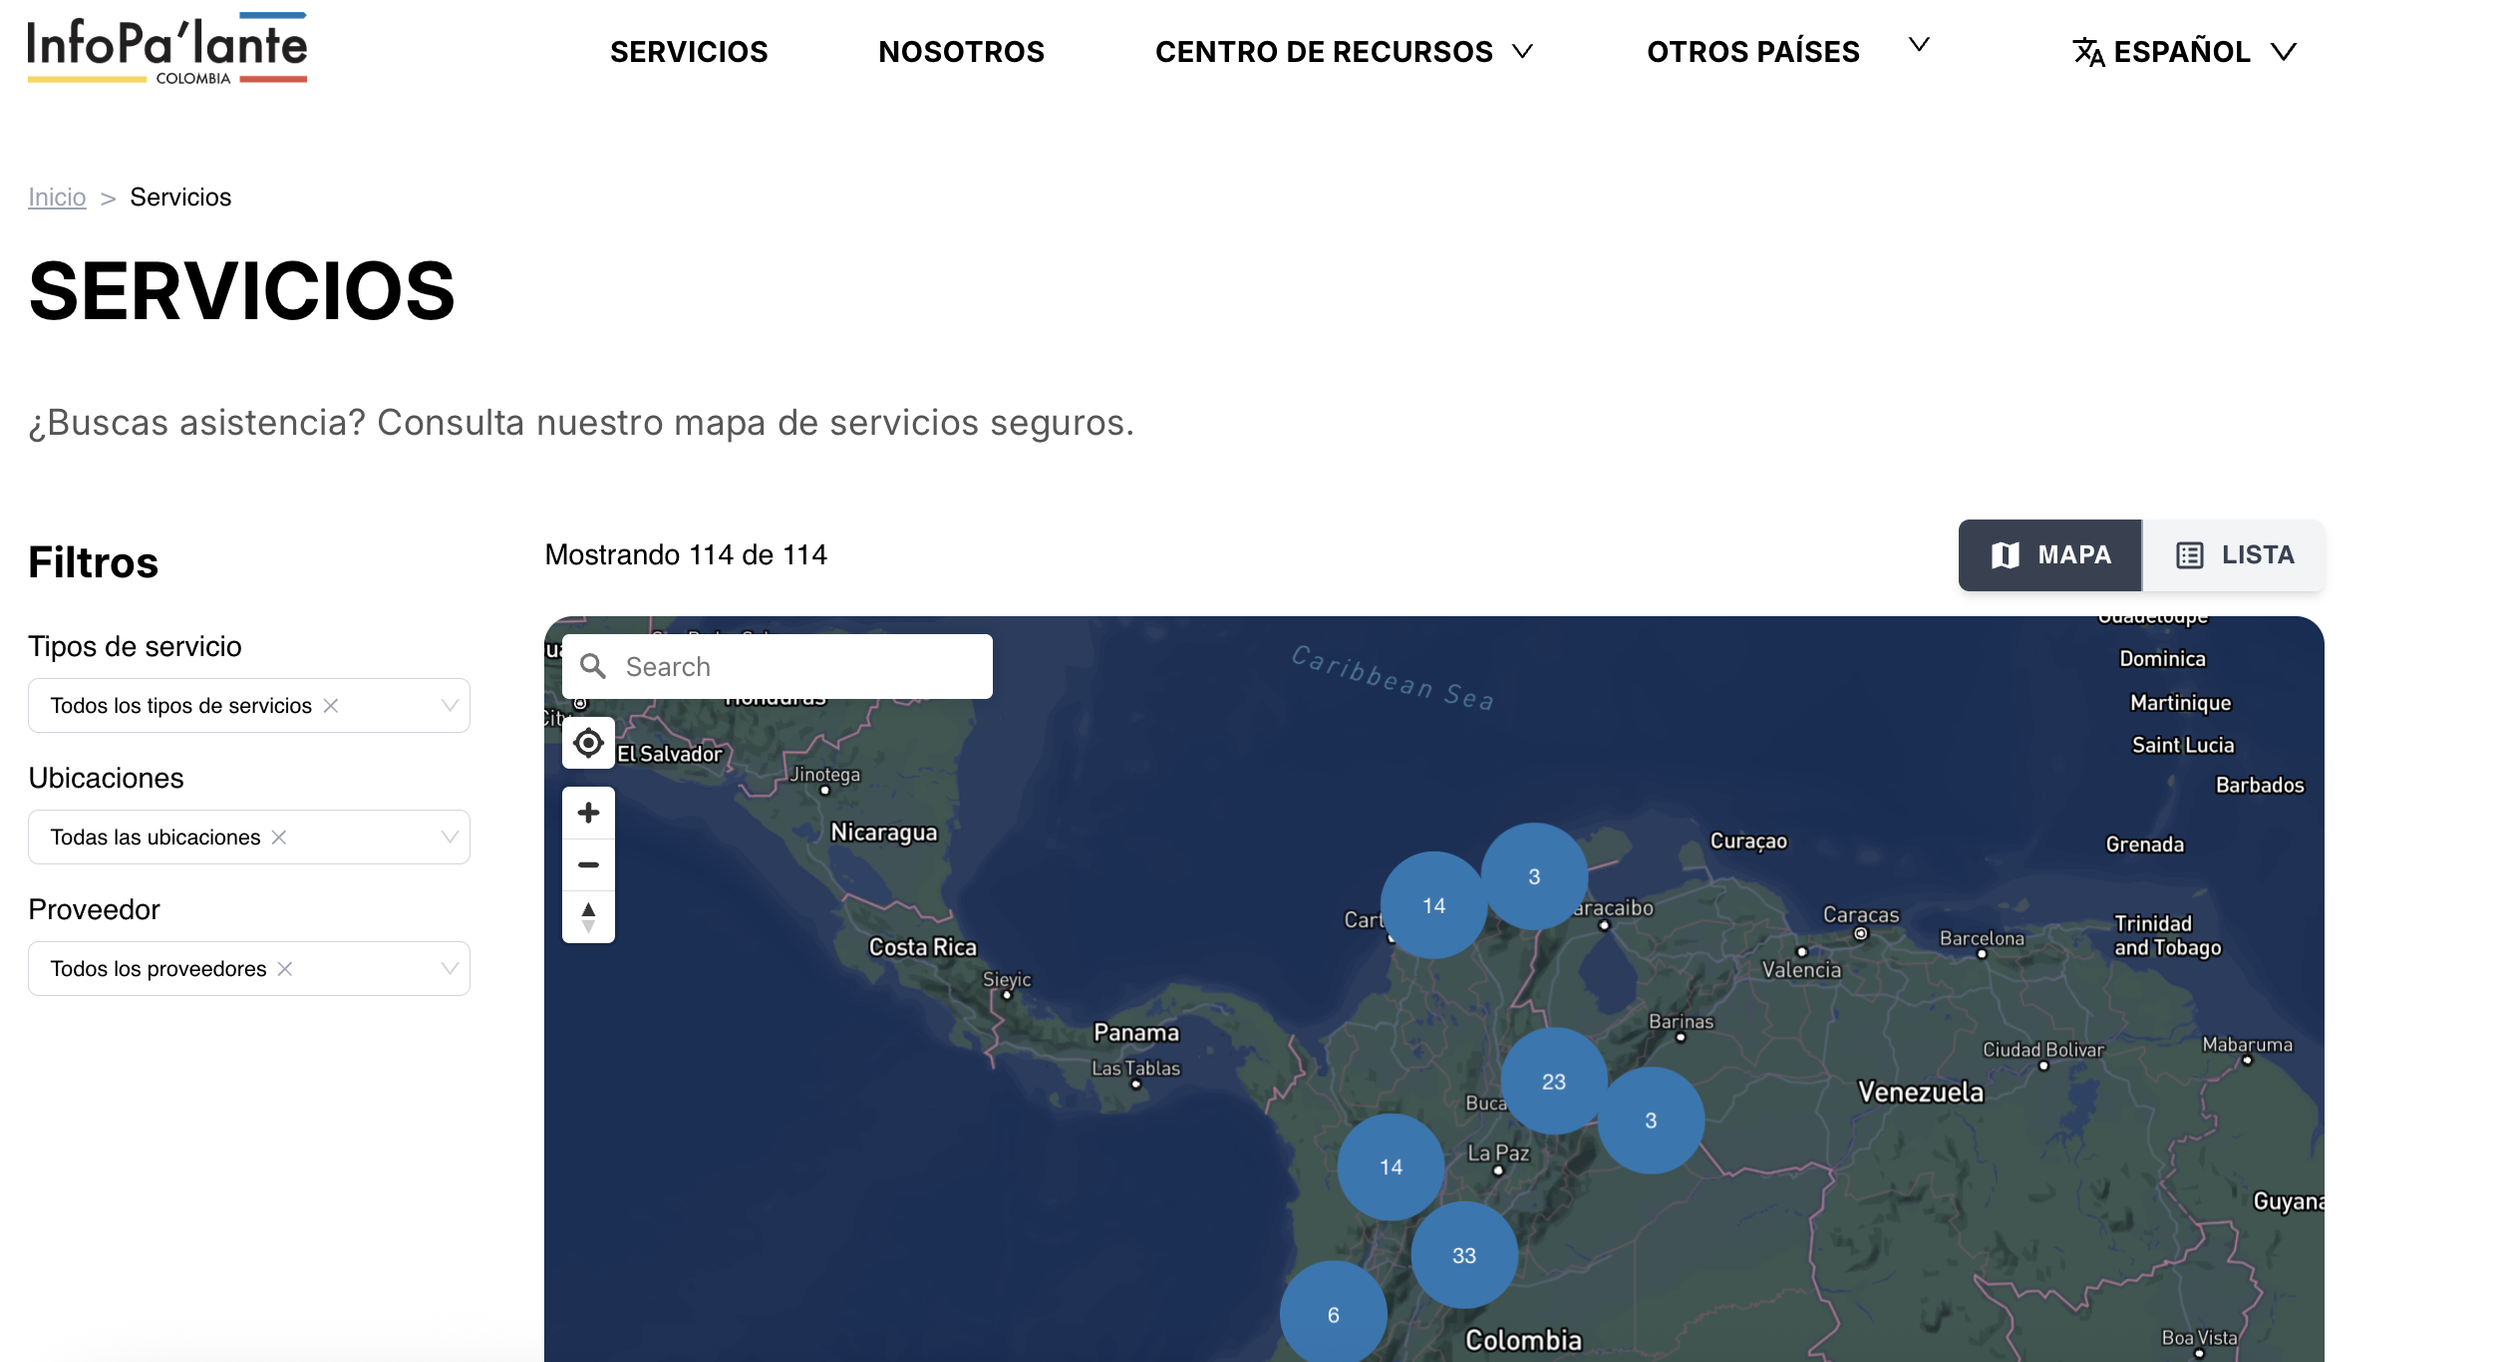This screenshot has width=2500, height=1362.
Task: Select the map locate-me icon
Action: click(x=589, y=743)
